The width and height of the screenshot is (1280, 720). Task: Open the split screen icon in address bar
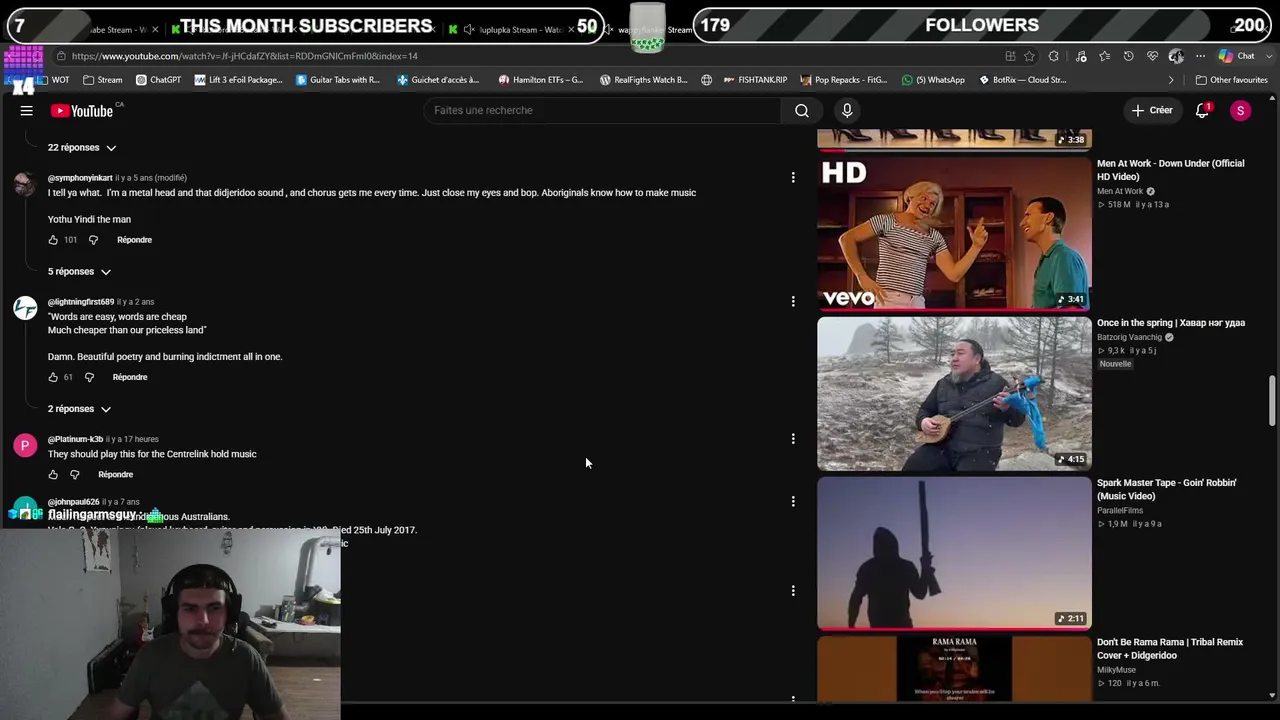pyautogui.click(x=1010, y=56)
